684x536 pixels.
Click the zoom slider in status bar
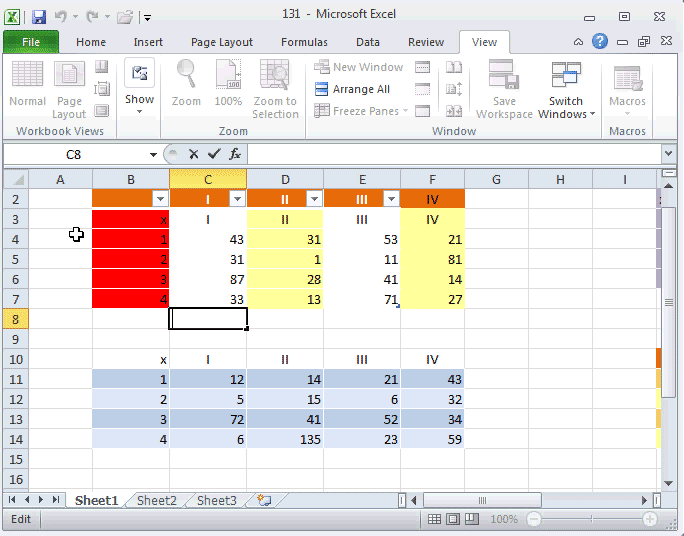coord(592,520)
